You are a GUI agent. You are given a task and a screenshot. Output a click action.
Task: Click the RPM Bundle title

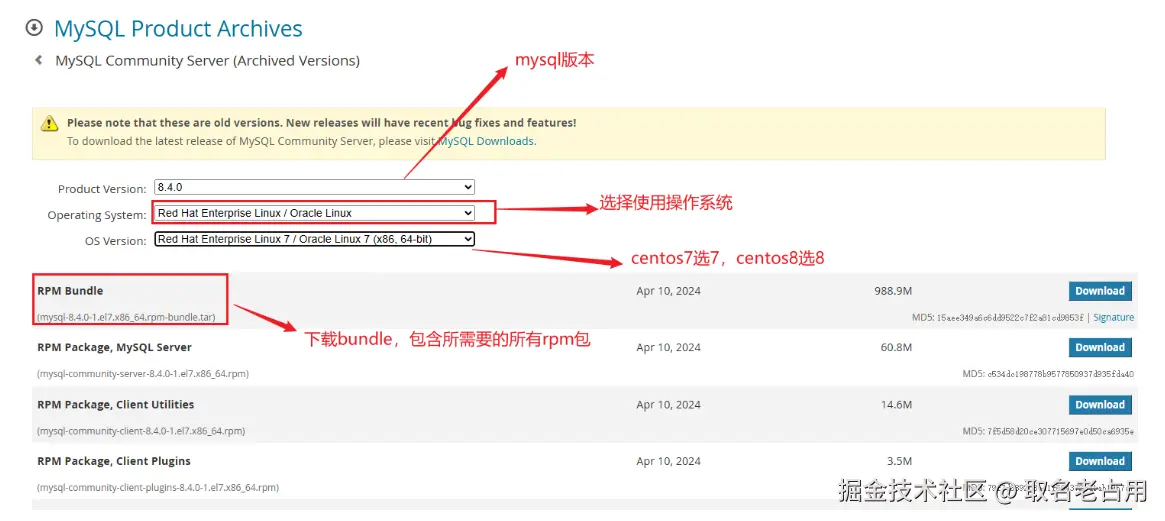click(70, 291)
